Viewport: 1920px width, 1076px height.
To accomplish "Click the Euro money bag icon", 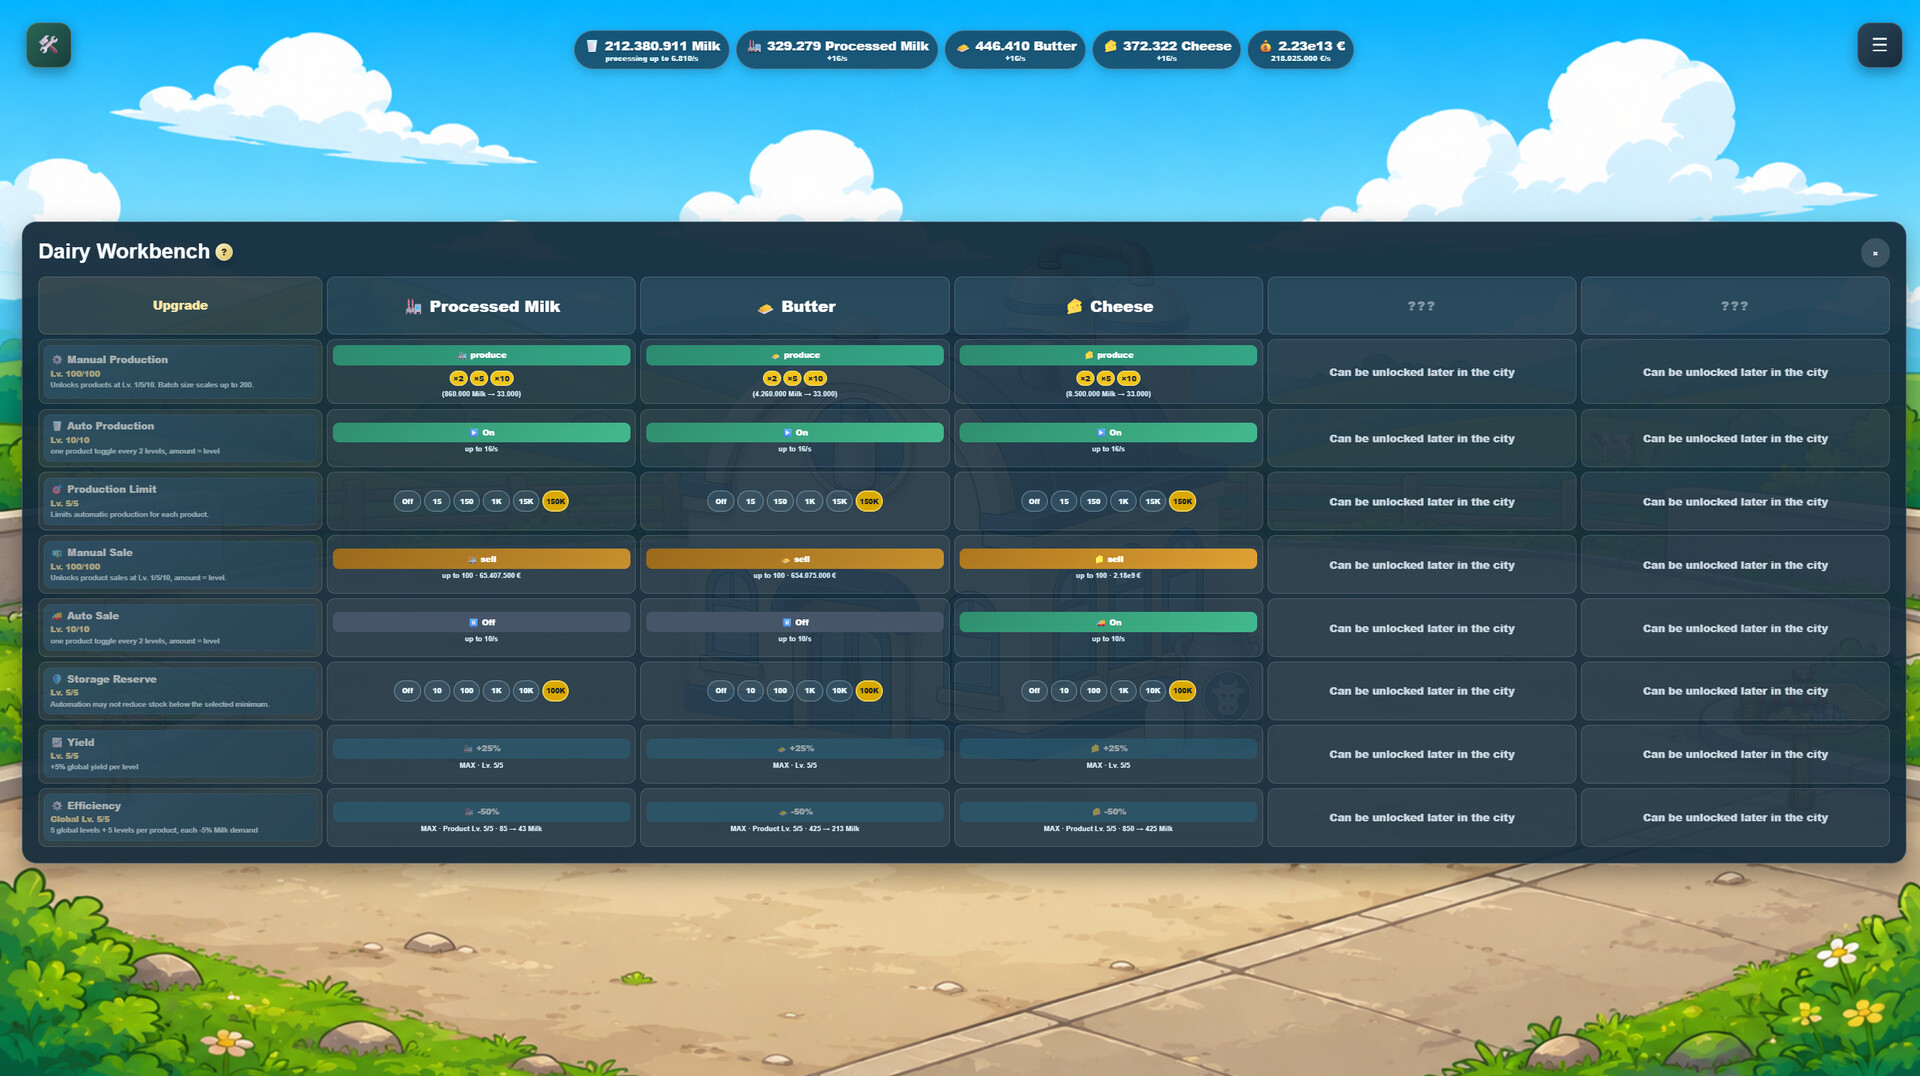I will [1266, 46].
